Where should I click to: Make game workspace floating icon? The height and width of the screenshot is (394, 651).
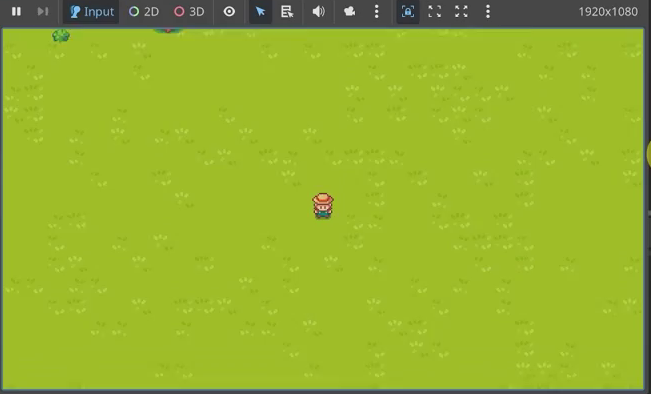tap(434, 11)
